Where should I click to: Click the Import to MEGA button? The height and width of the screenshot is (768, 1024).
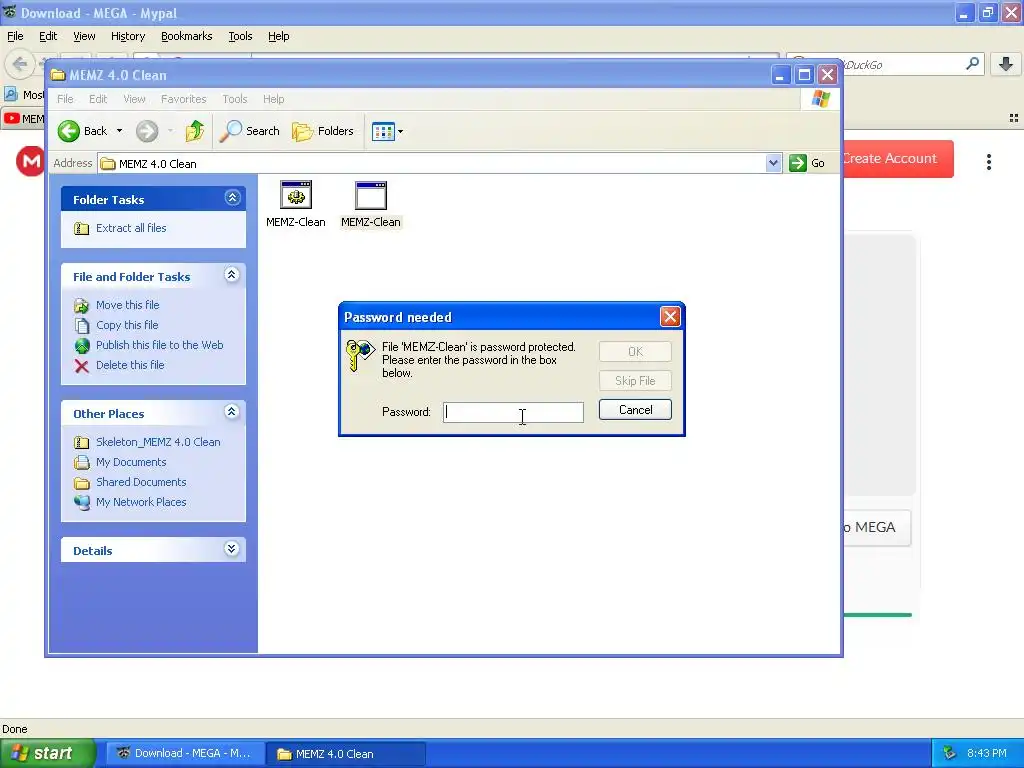pos(876,528)
